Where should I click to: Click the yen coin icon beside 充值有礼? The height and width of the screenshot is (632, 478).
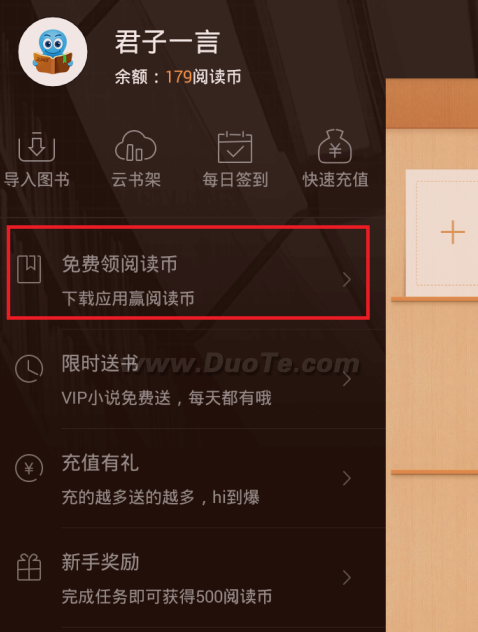click(29, 468)
